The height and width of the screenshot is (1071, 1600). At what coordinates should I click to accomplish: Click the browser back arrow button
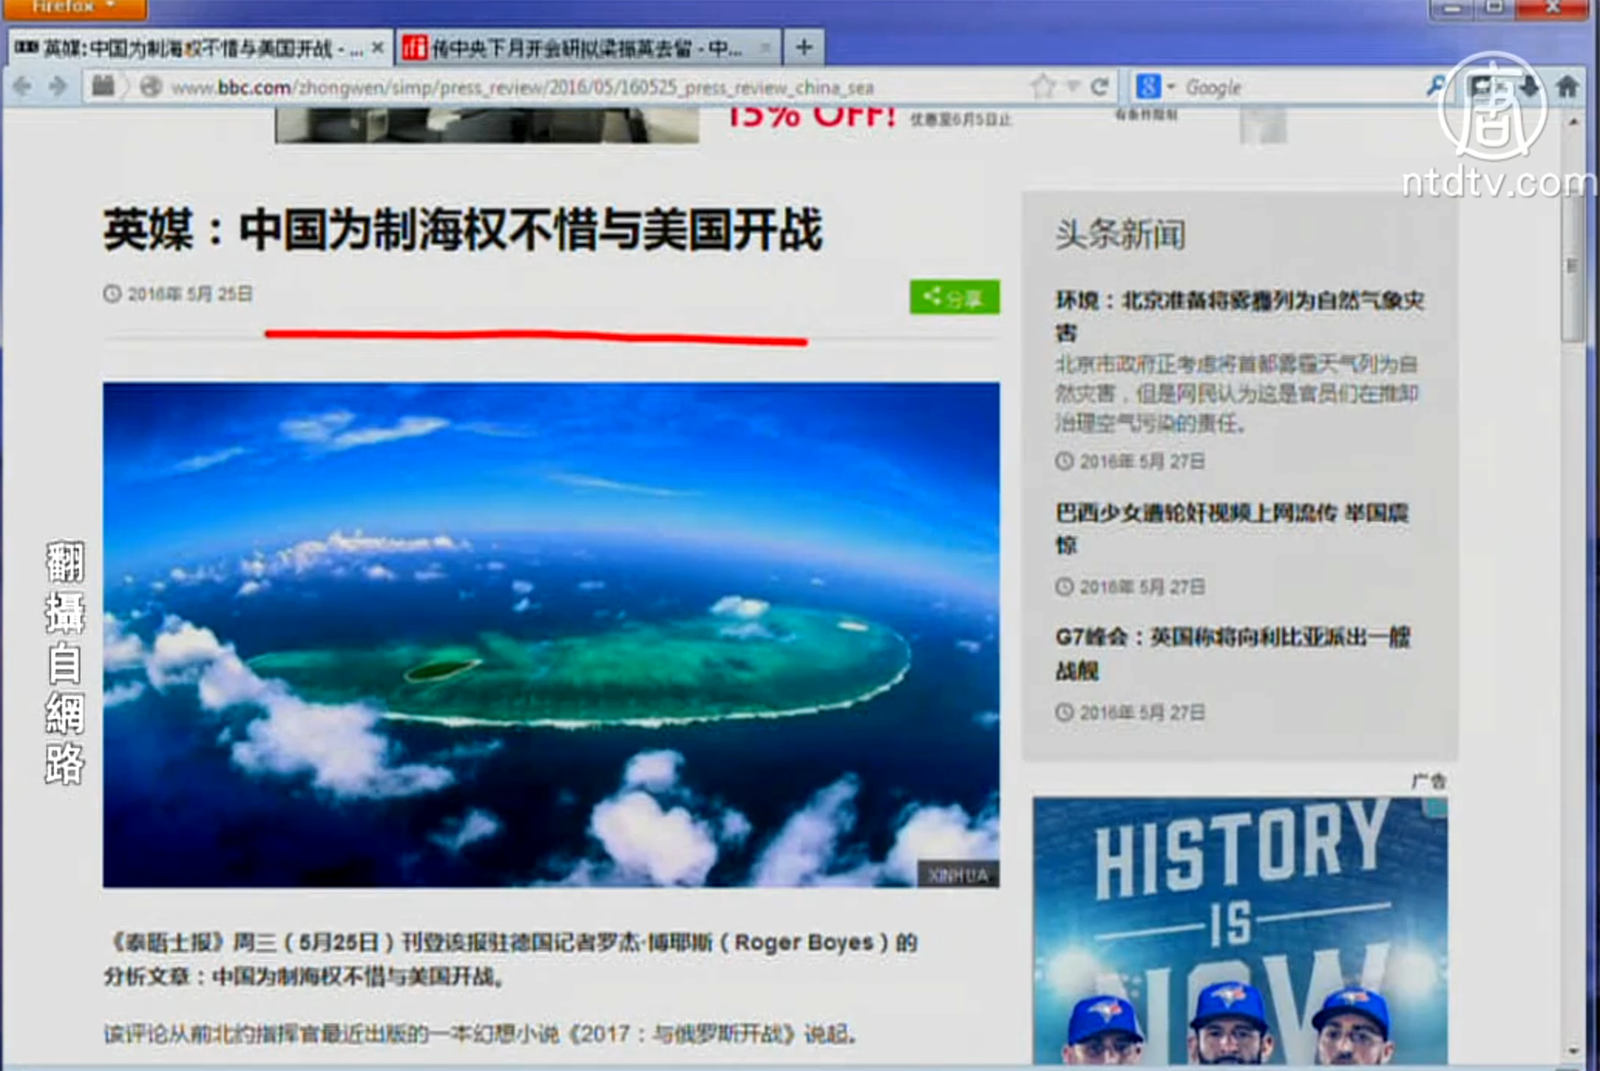(x=22, y=87)
